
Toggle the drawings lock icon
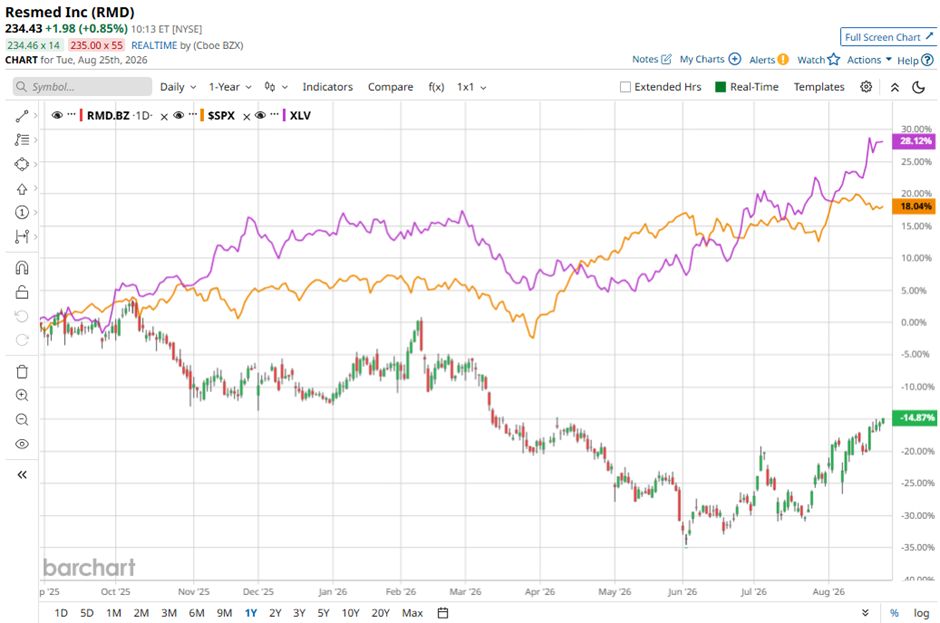point(22,292)
